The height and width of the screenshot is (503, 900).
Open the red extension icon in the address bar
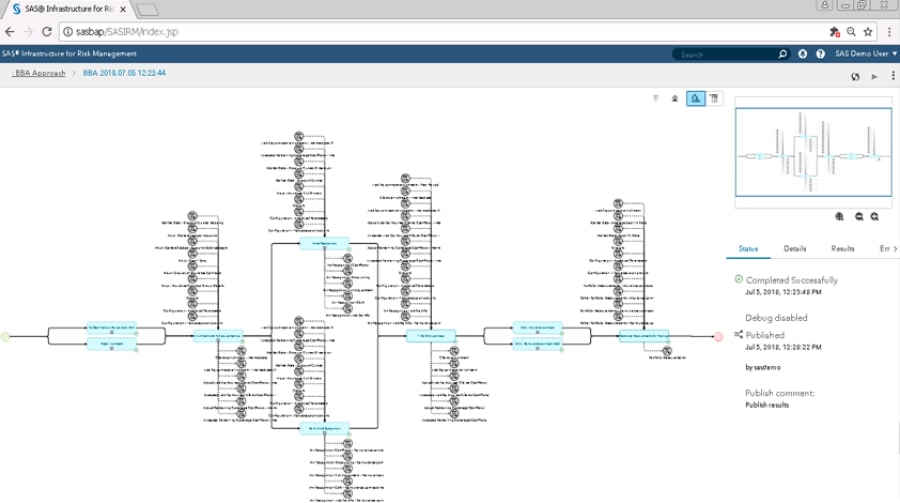click(x=835, y=32)
